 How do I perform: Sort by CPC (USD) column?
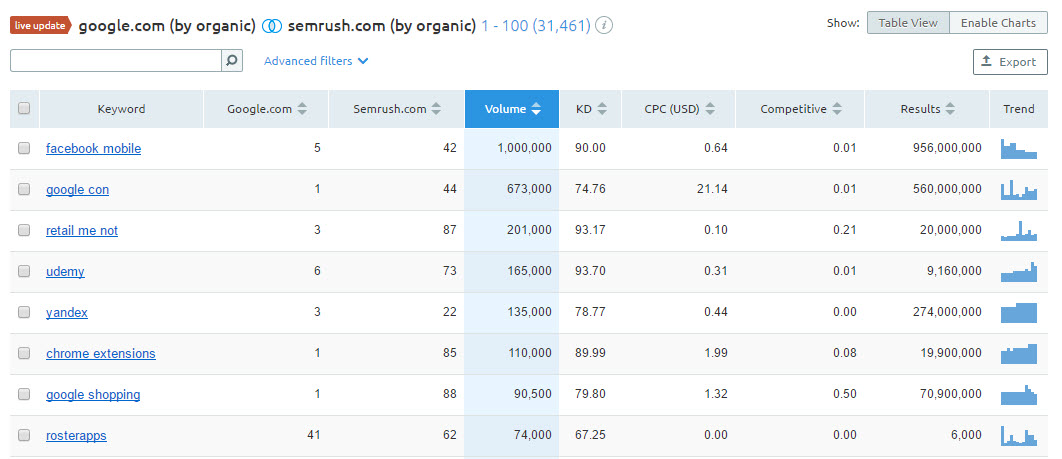click(x=678, y=109)
